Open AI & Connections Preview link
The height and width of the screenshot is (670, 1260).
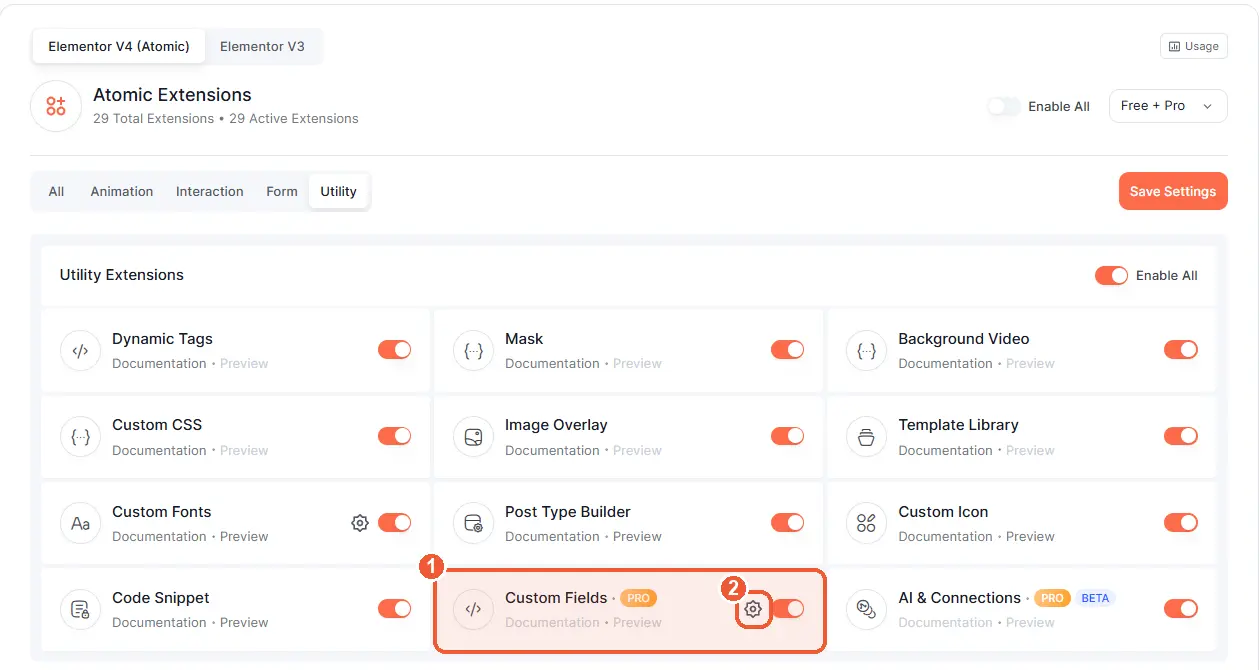(x=1031, y=622)
